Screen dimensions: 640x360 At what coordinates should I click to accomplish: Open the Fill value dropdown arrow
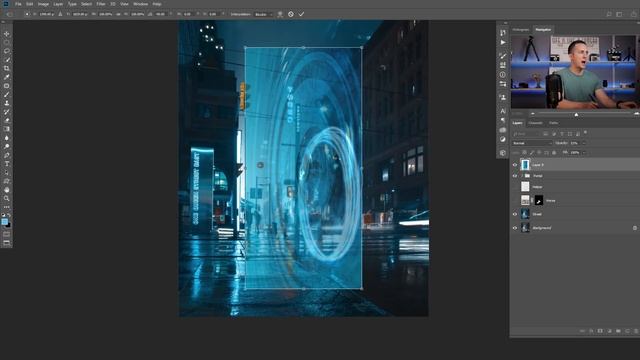click(584, 153)
